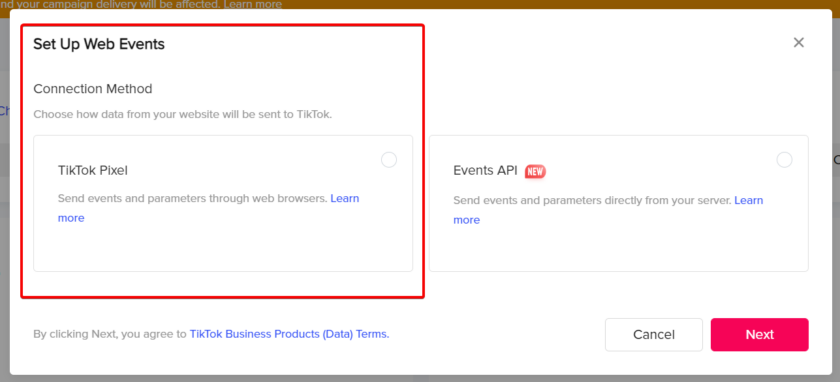840x382 pixels.
Task: Close the Set Up Web Events dialog
Action: point(798,42)
